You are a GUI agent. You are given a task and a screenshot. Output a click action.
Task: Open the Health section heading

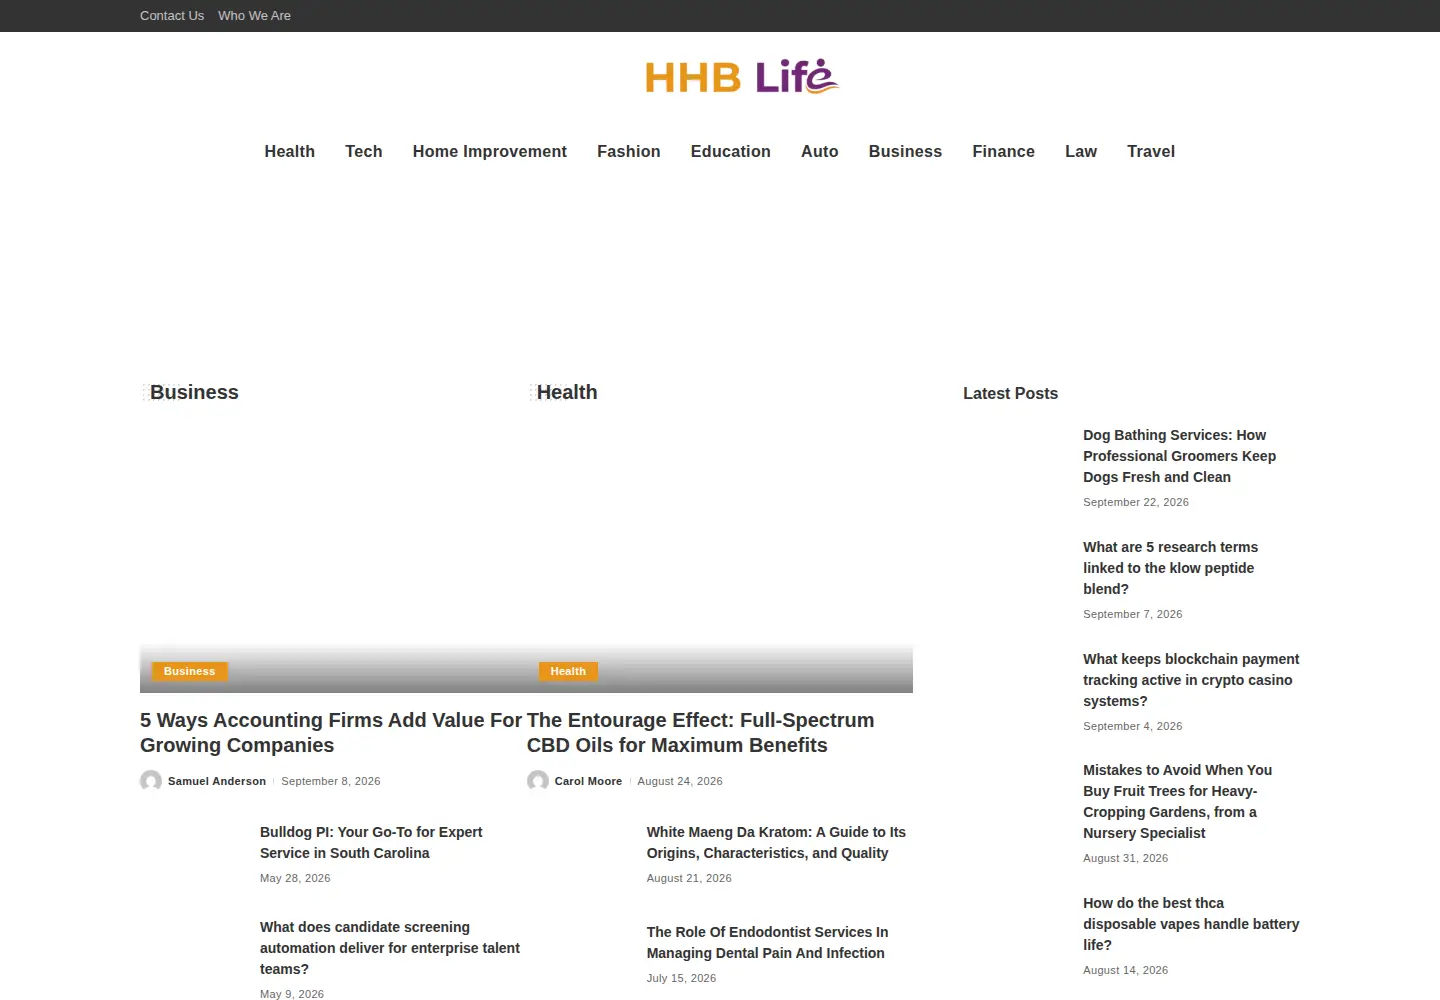[x=567, y=393]
